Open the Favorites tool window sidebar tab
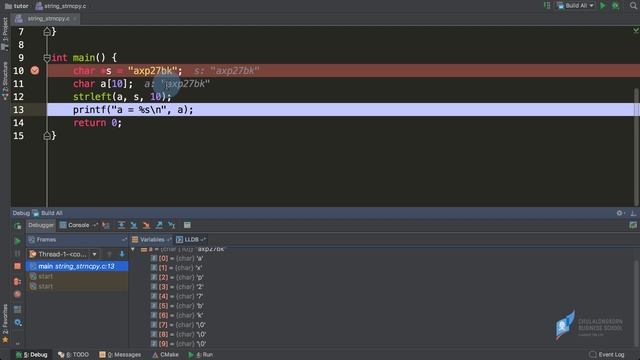640x360 pixels. pyautogui.click(x=5, y=323)
